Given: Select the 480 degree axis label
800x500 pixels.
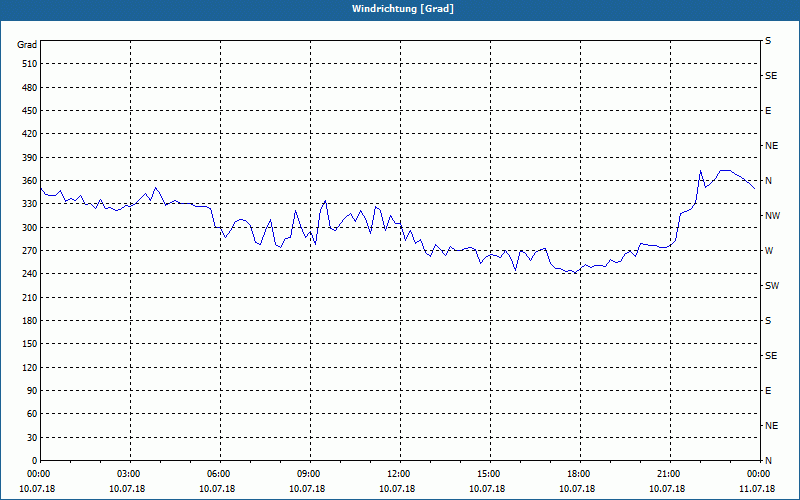Looking at the screenshot, I should tap(30, 88).
